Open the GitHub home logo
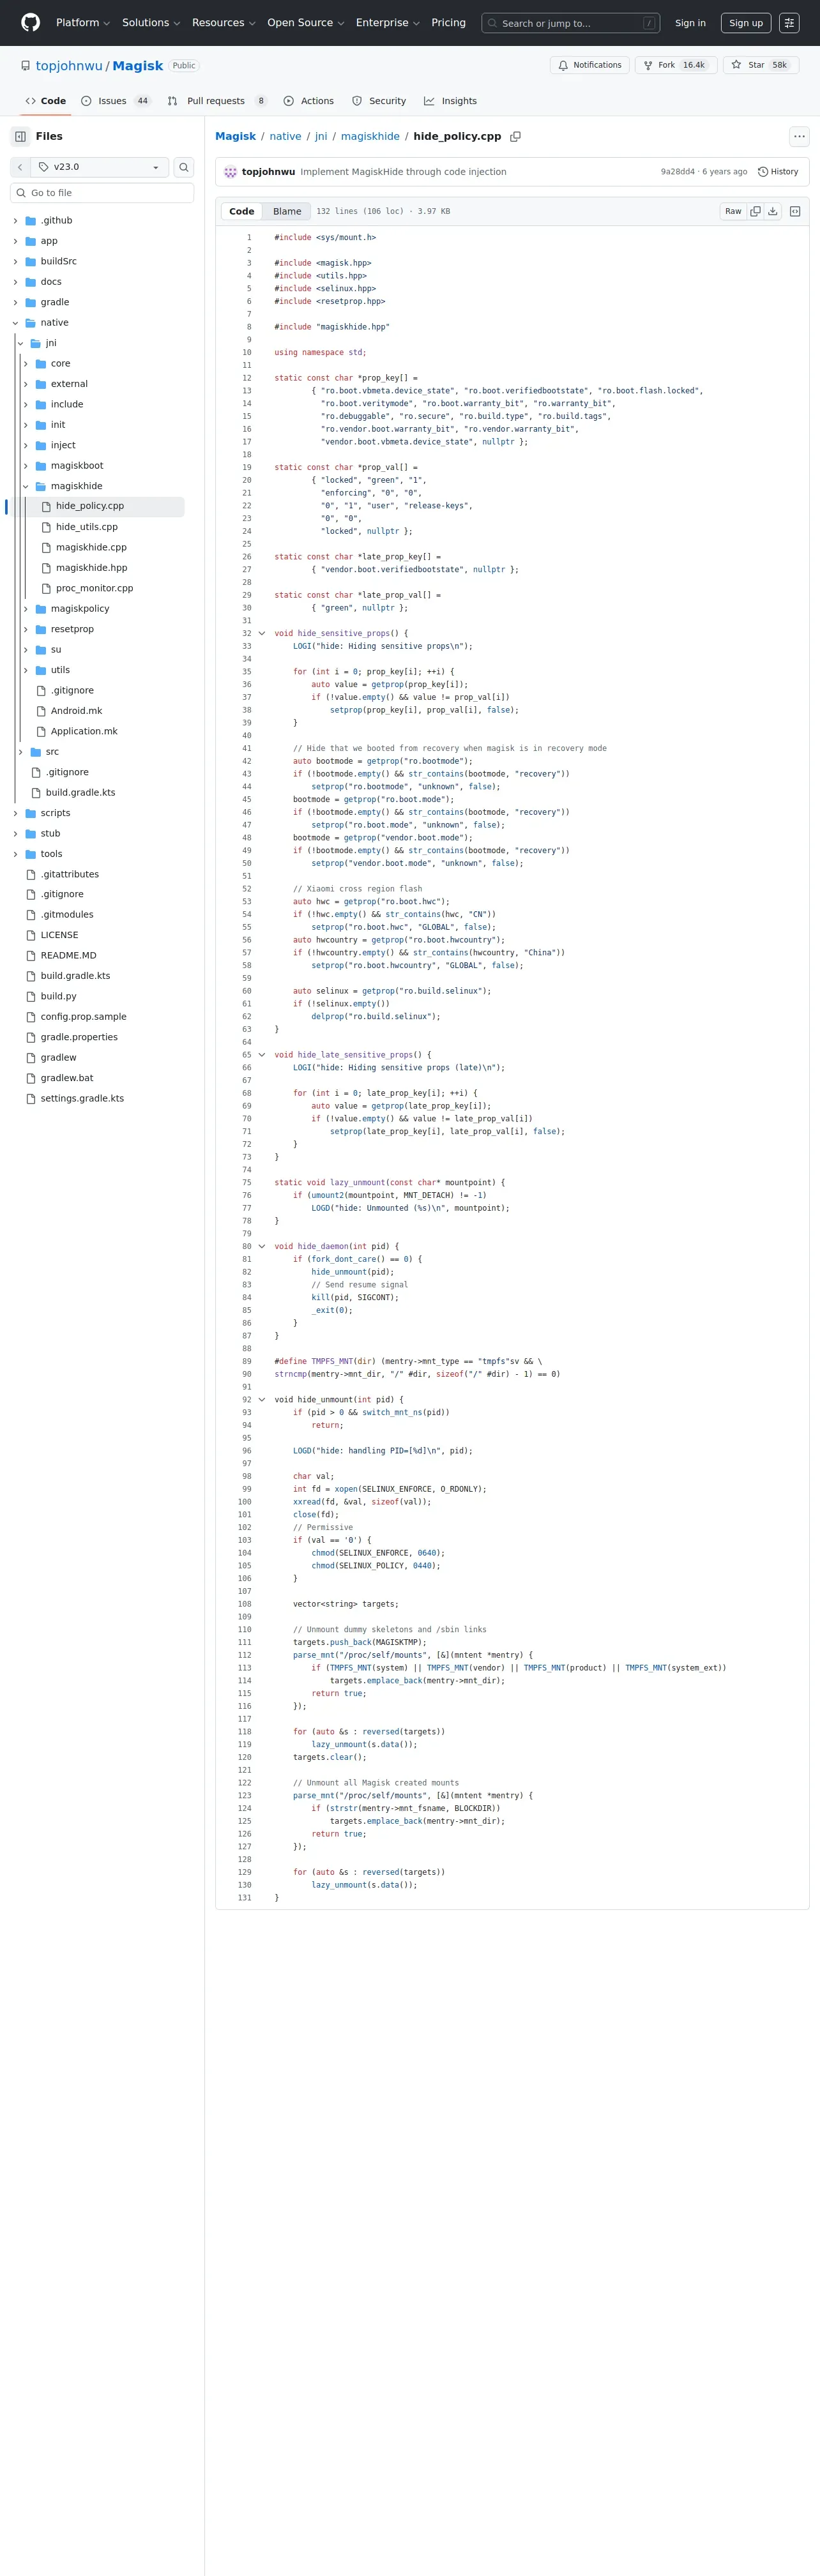Viewport: 820px width, 2576px height. [x=30, y=22]
